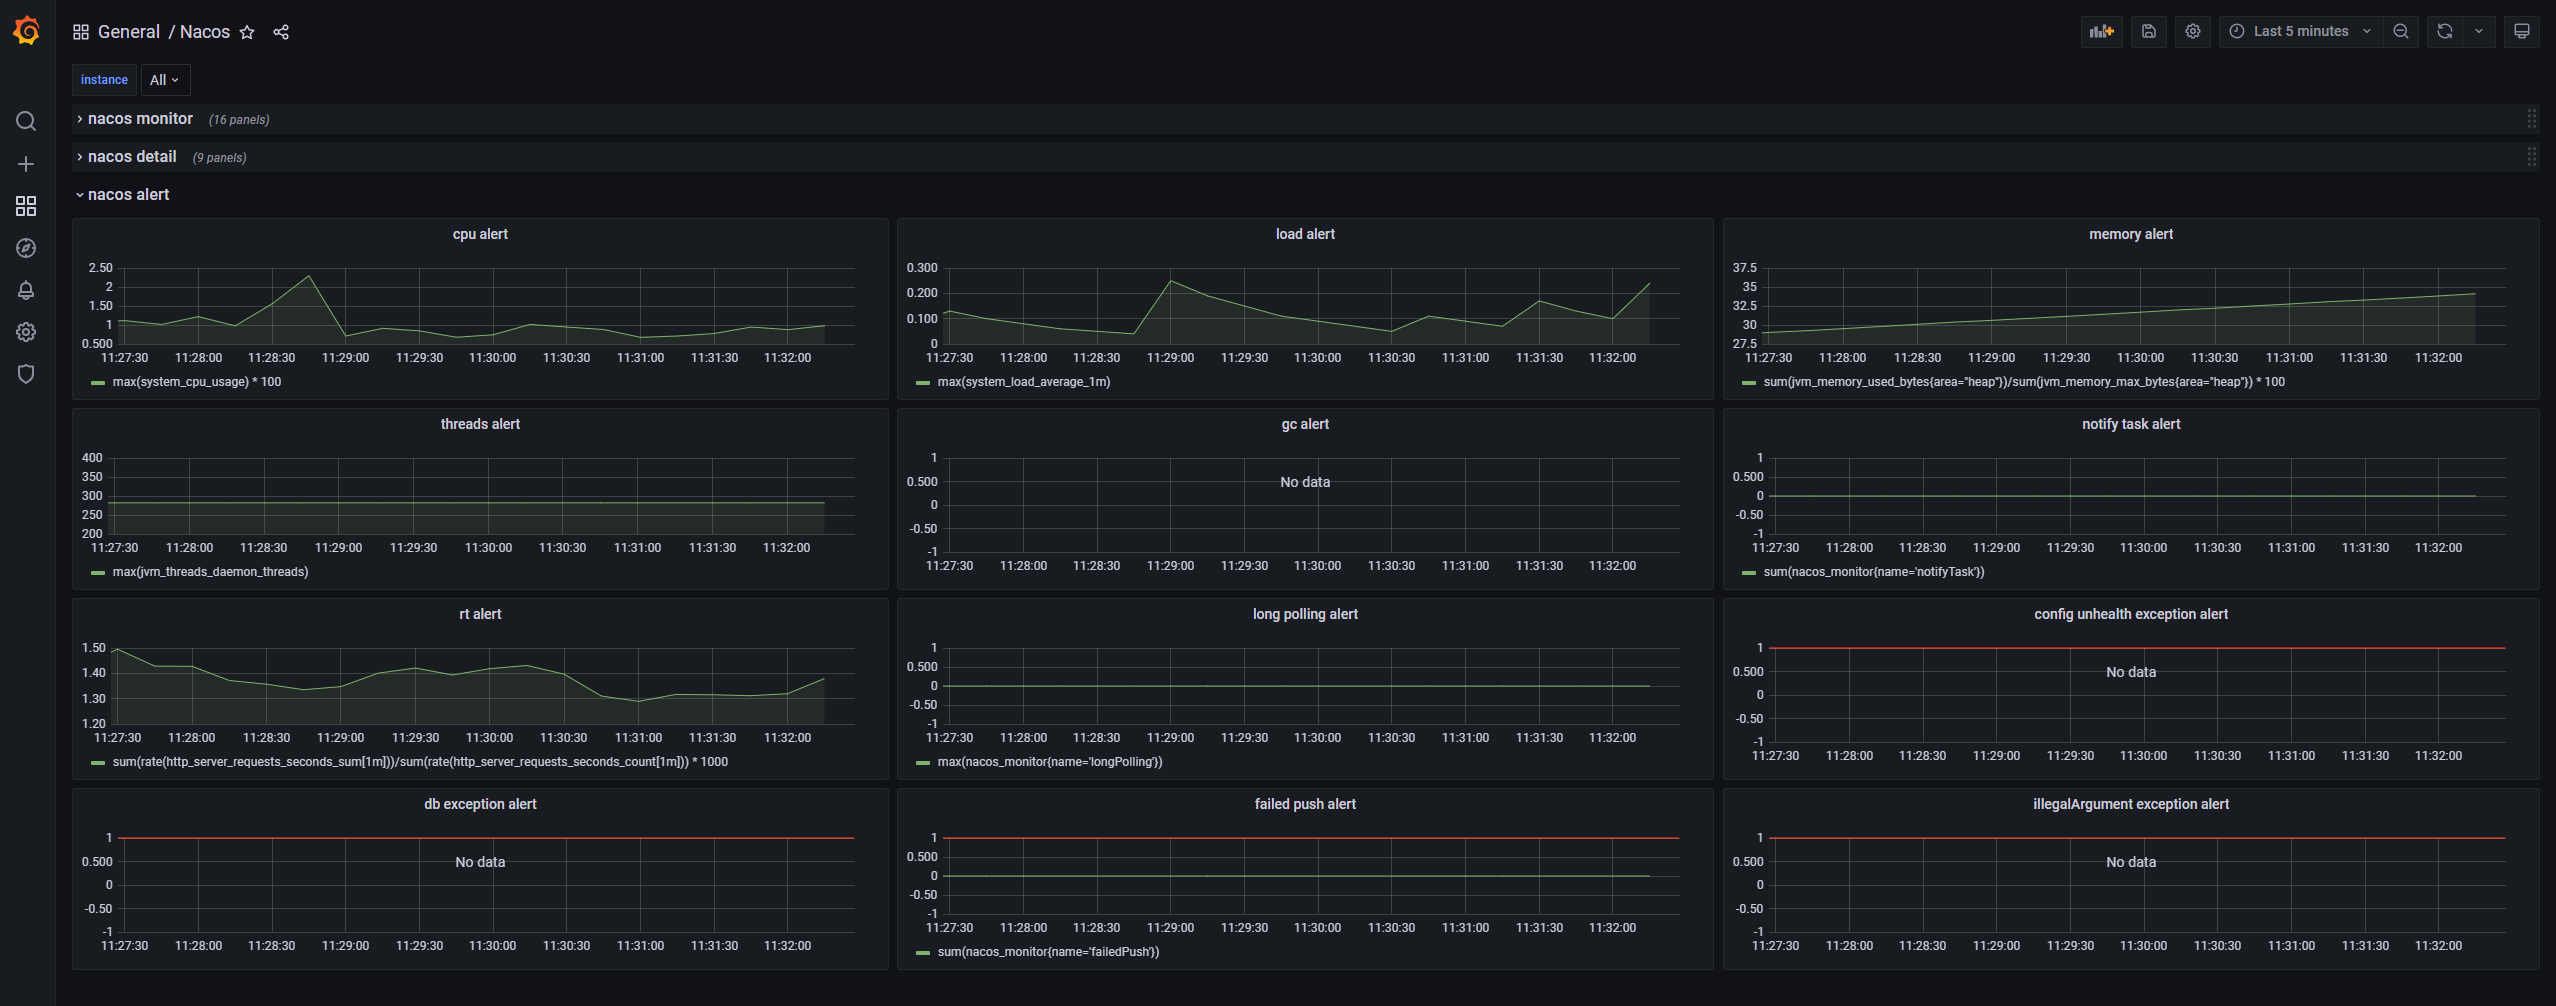Open the refresh interval dropdown arrow
The width and height of the screenshot is (2556, 1006).
click(x=2479, y=31)
